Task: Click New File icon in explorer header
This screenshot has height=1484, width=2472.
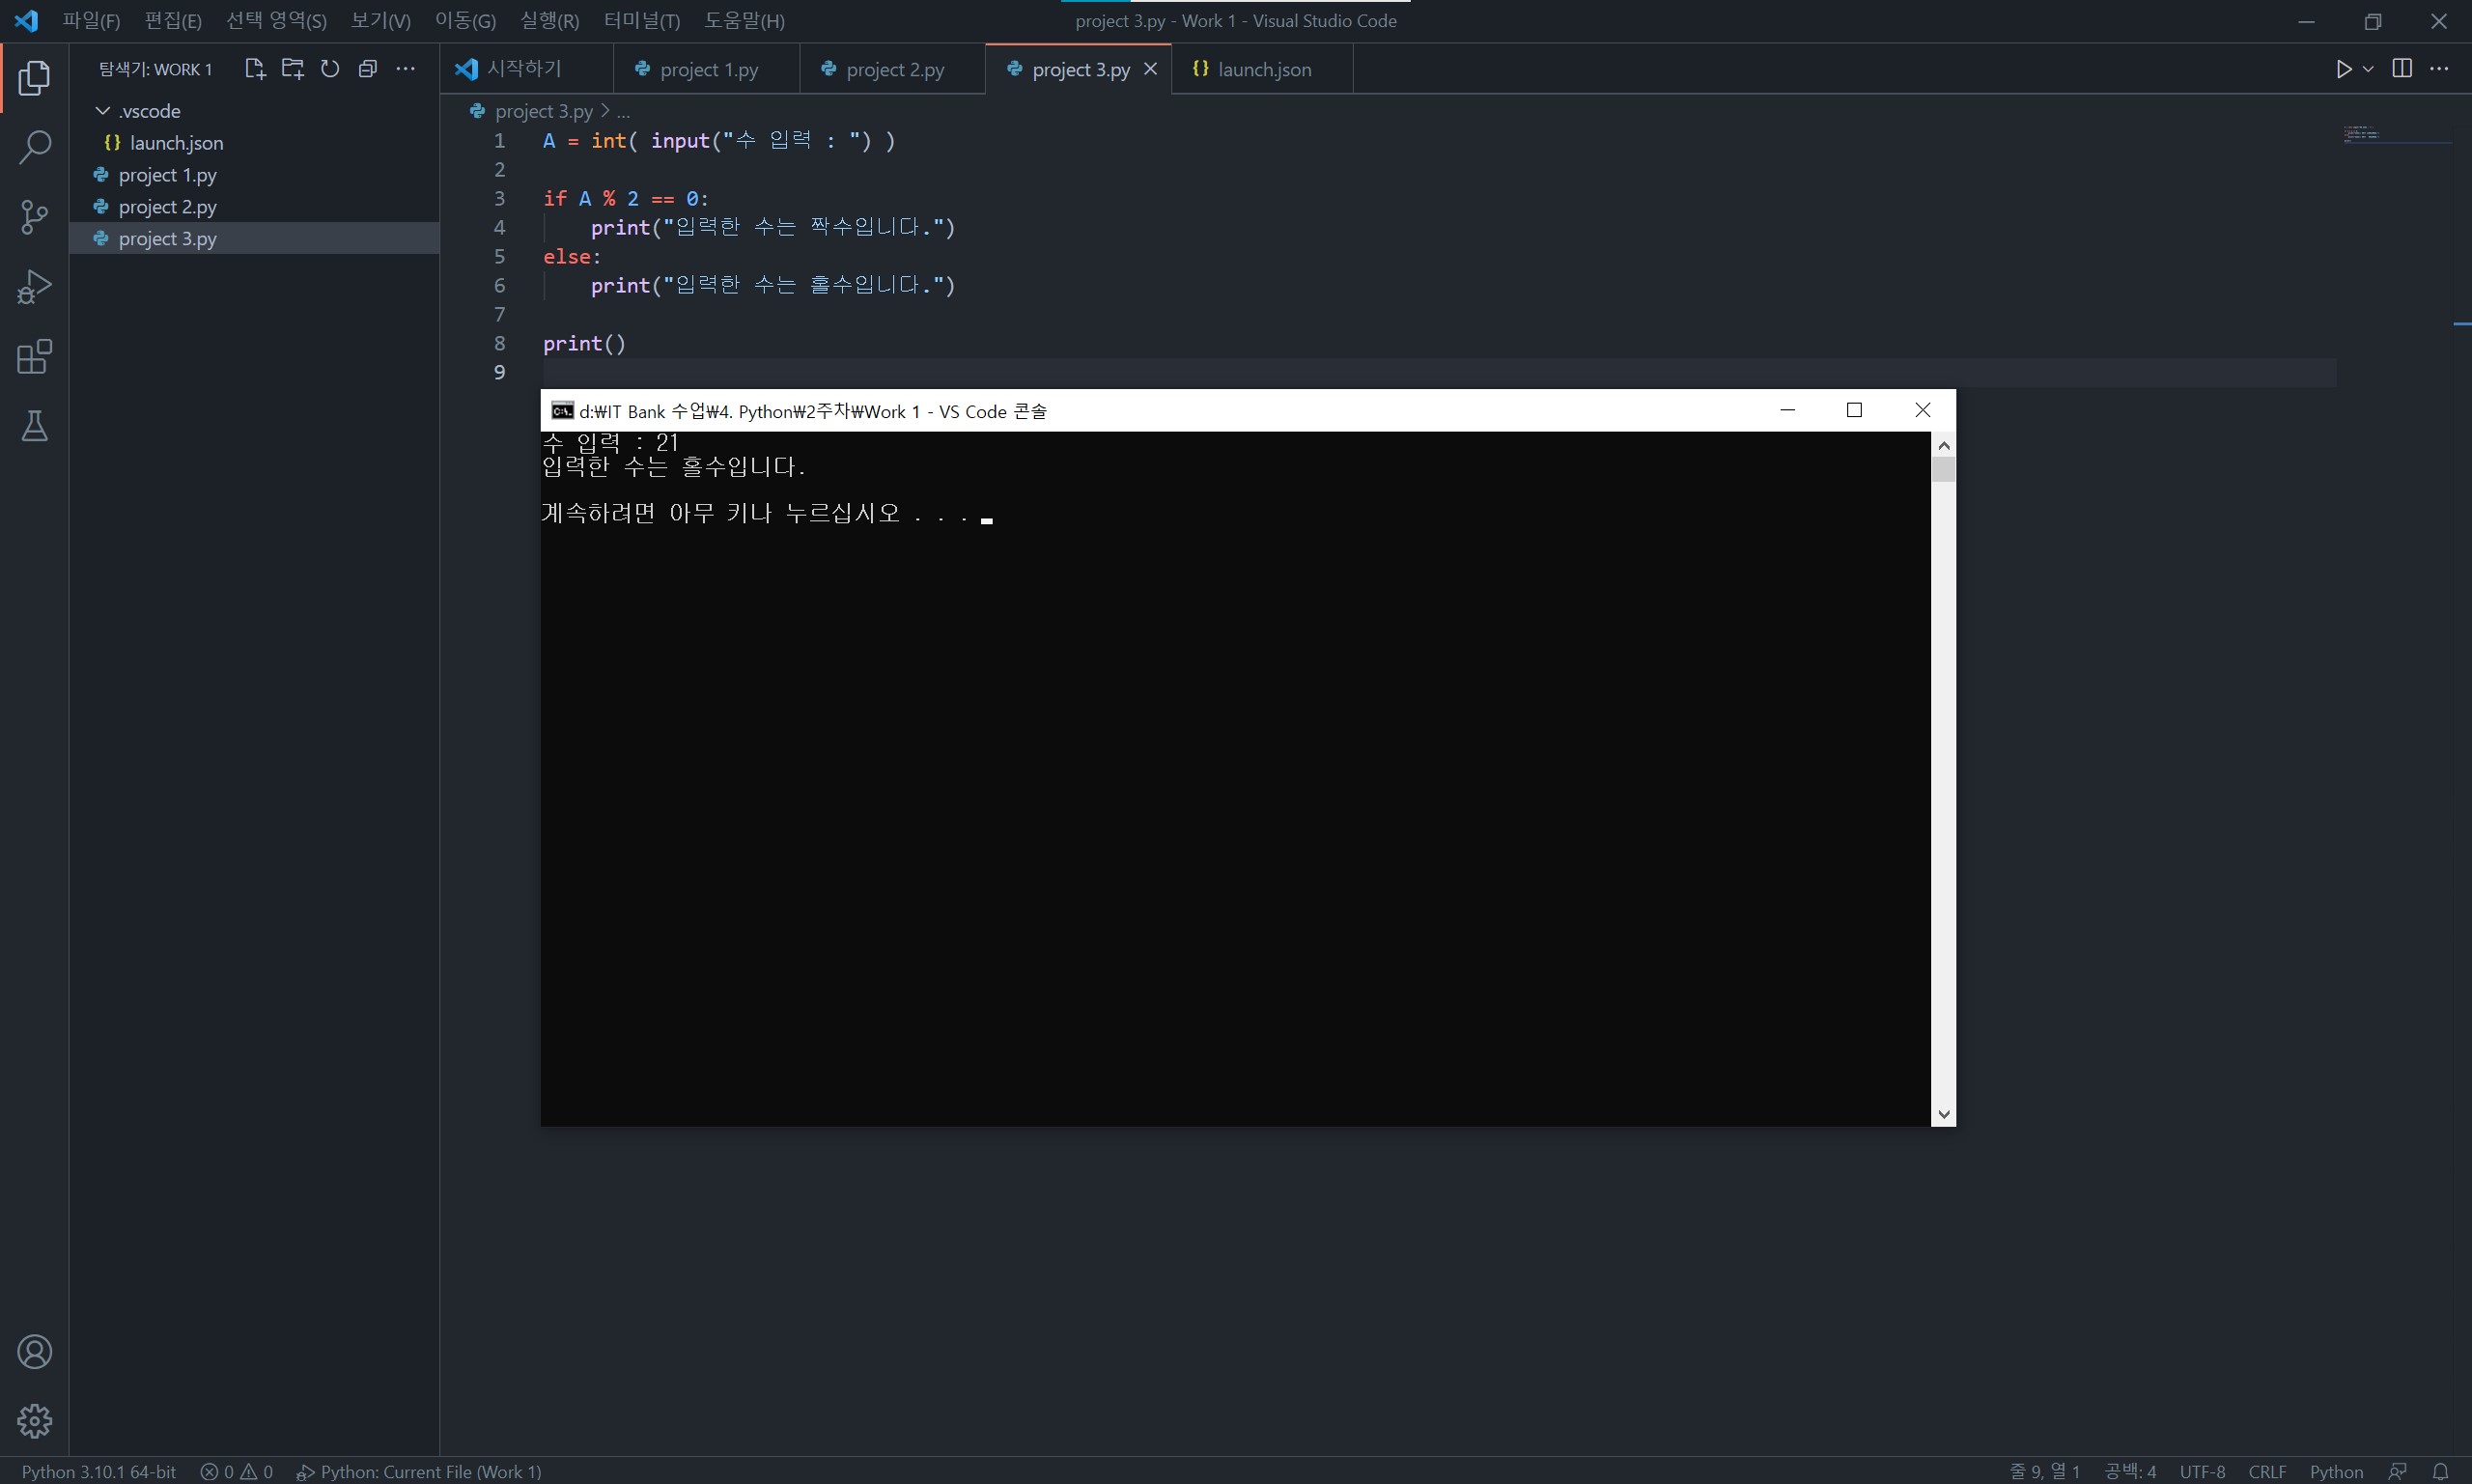Action: (x=254, y=69)
